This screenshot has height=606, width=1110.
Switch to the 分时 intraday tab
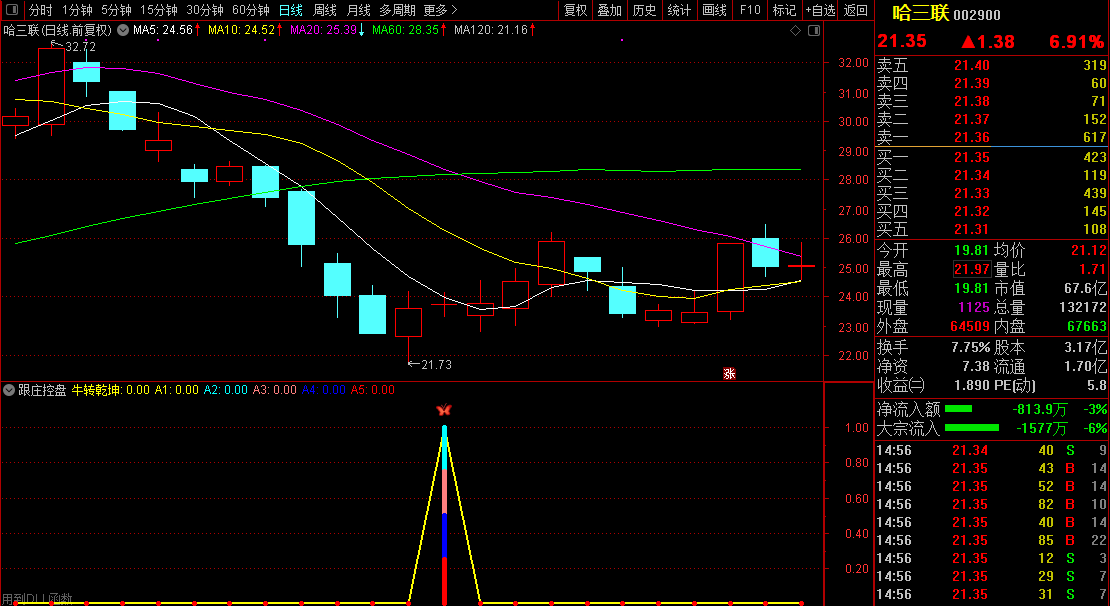(x=40, y=10)
